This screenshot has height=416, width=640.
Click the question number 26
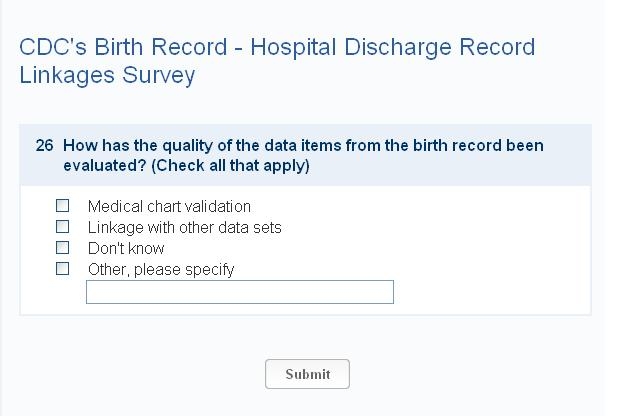(44, 146)
